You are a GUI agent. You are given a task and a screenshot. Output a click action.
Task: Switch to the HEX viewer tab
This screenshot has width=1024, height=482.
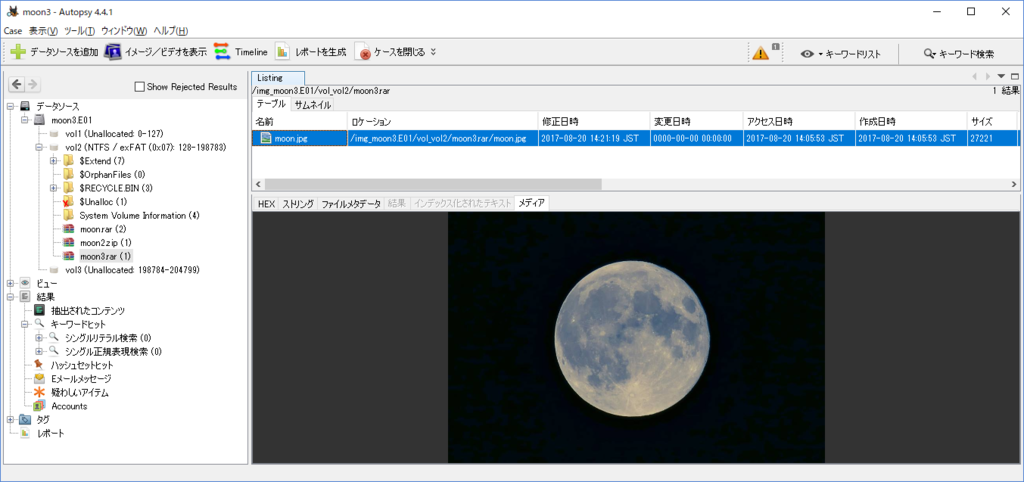(x=266, y=204)
